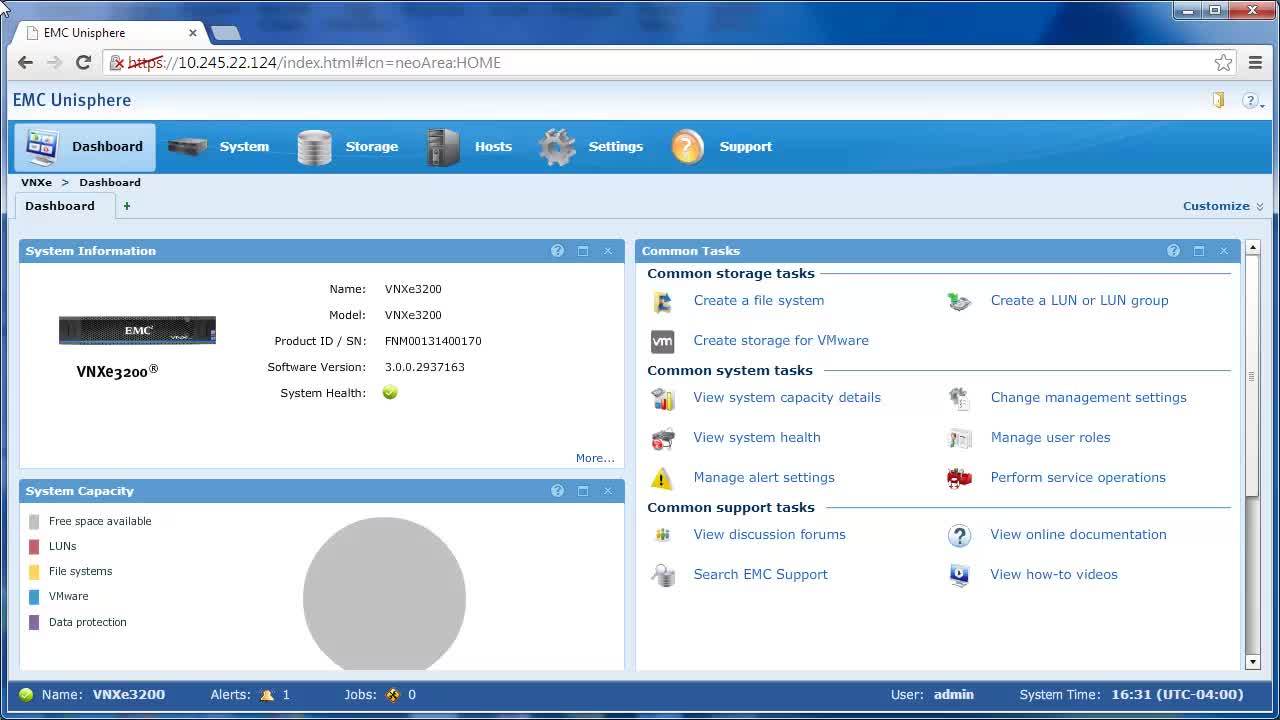Click the Alerts bell icon in status bar
Screen dimensions: 1280x720
click(x=267, y=695)
